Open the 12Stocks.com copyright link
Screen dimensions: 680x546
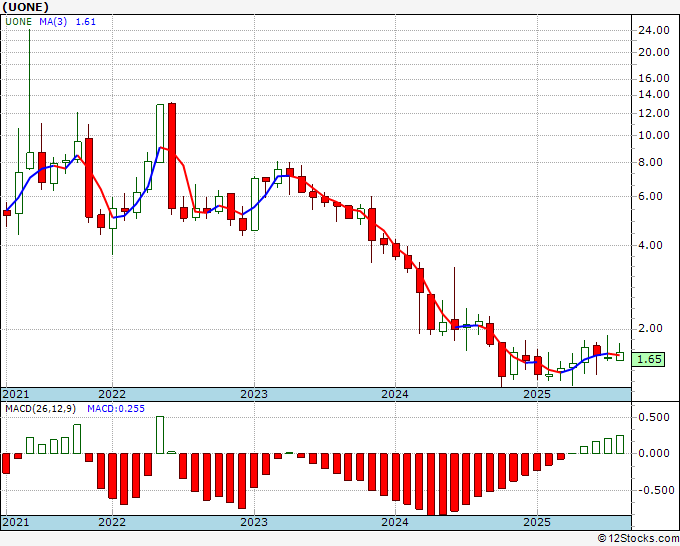638,539
